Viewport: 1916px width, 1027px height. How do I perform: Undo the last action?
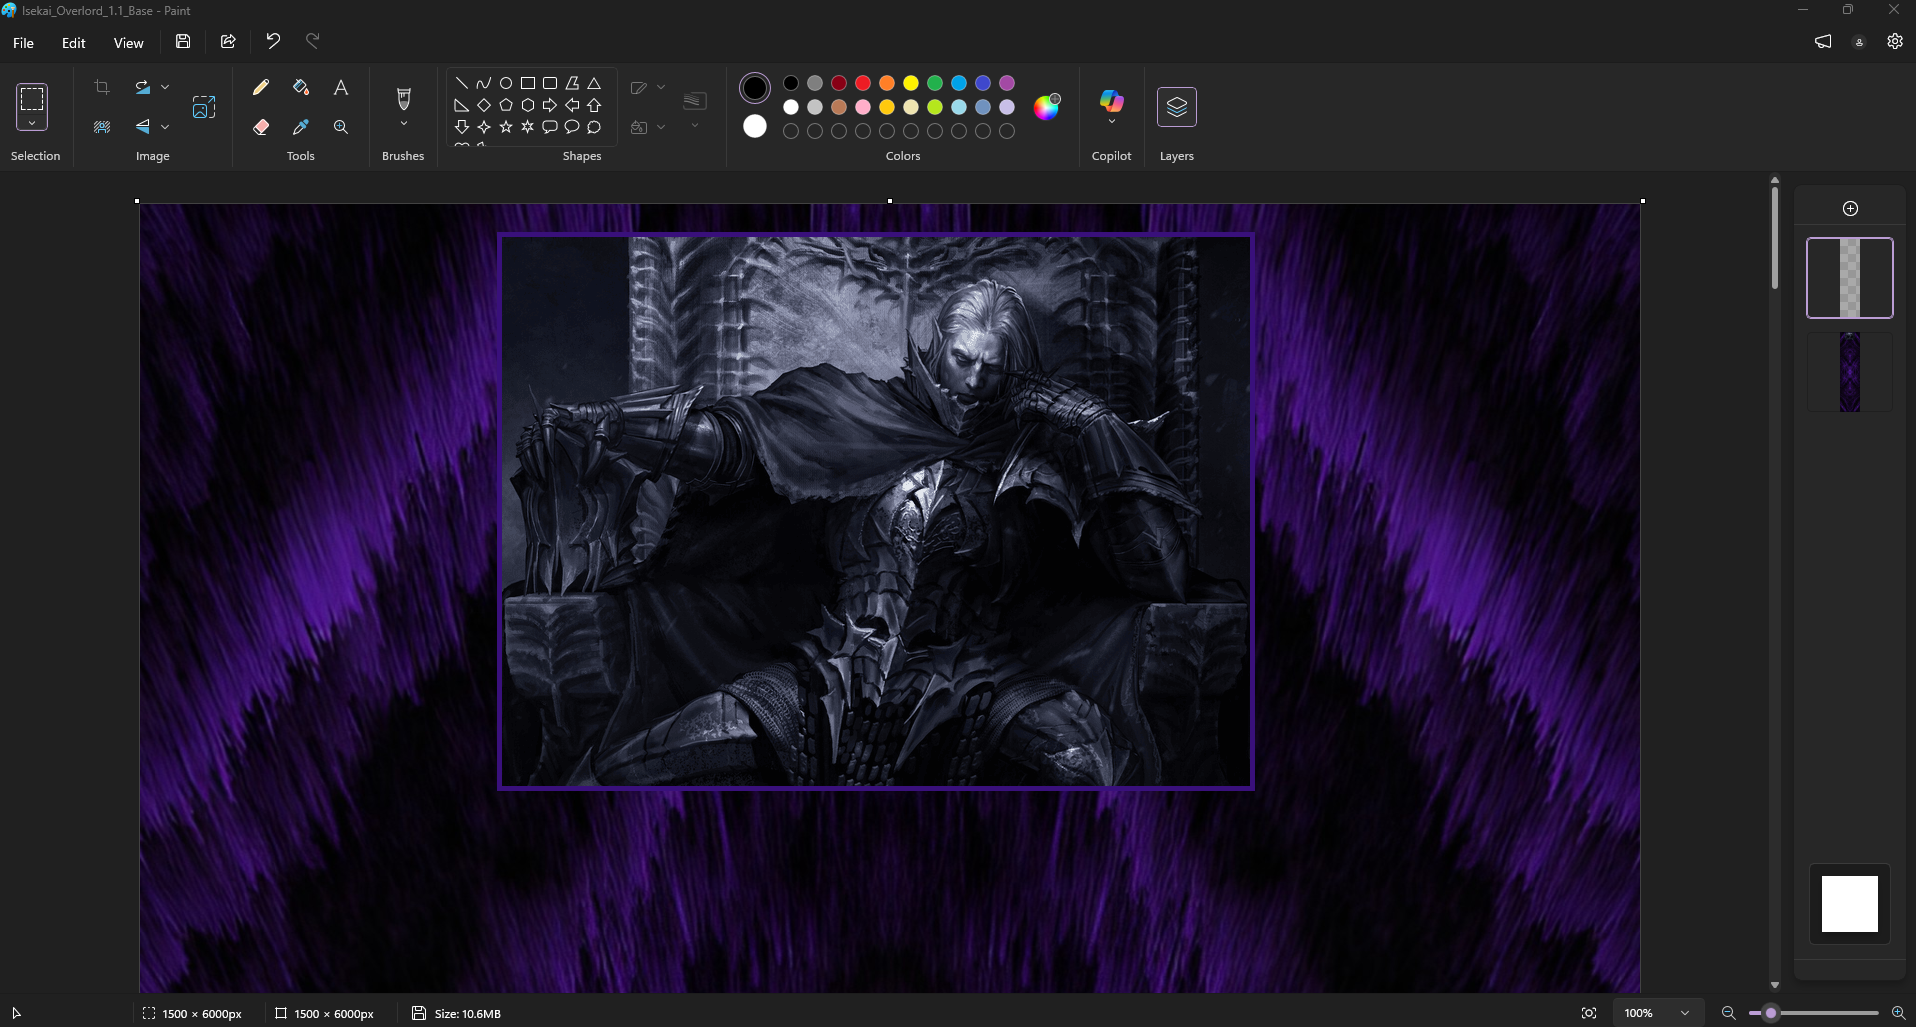point(273,41)
